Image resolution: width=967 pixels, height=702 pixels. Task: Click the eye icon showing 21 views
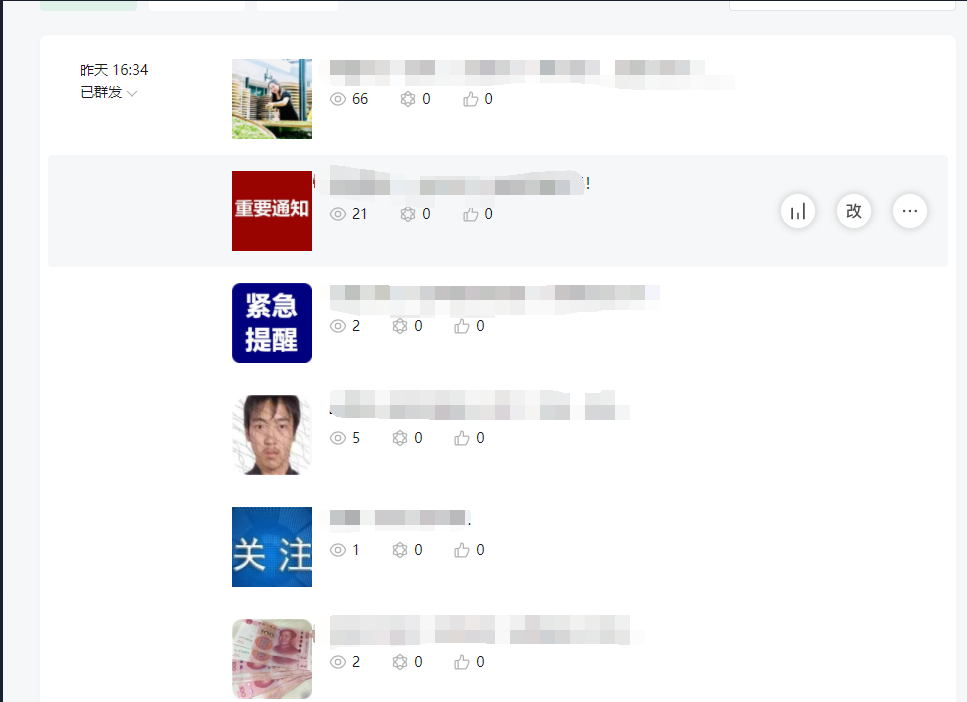[x=337, y=214]
